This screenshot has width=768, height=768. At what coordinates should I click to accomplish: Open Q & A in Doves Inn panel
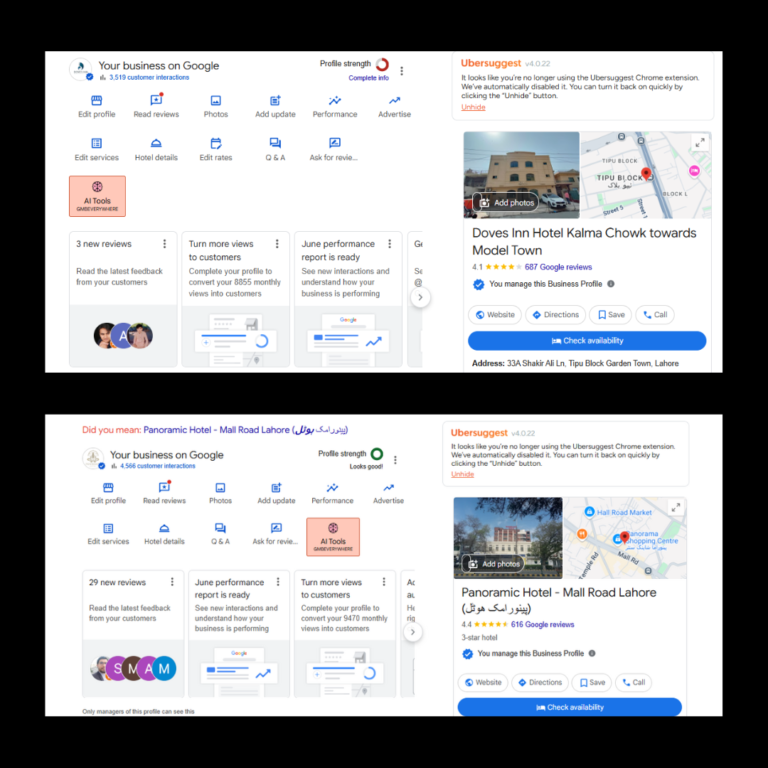tap(275, 150)
